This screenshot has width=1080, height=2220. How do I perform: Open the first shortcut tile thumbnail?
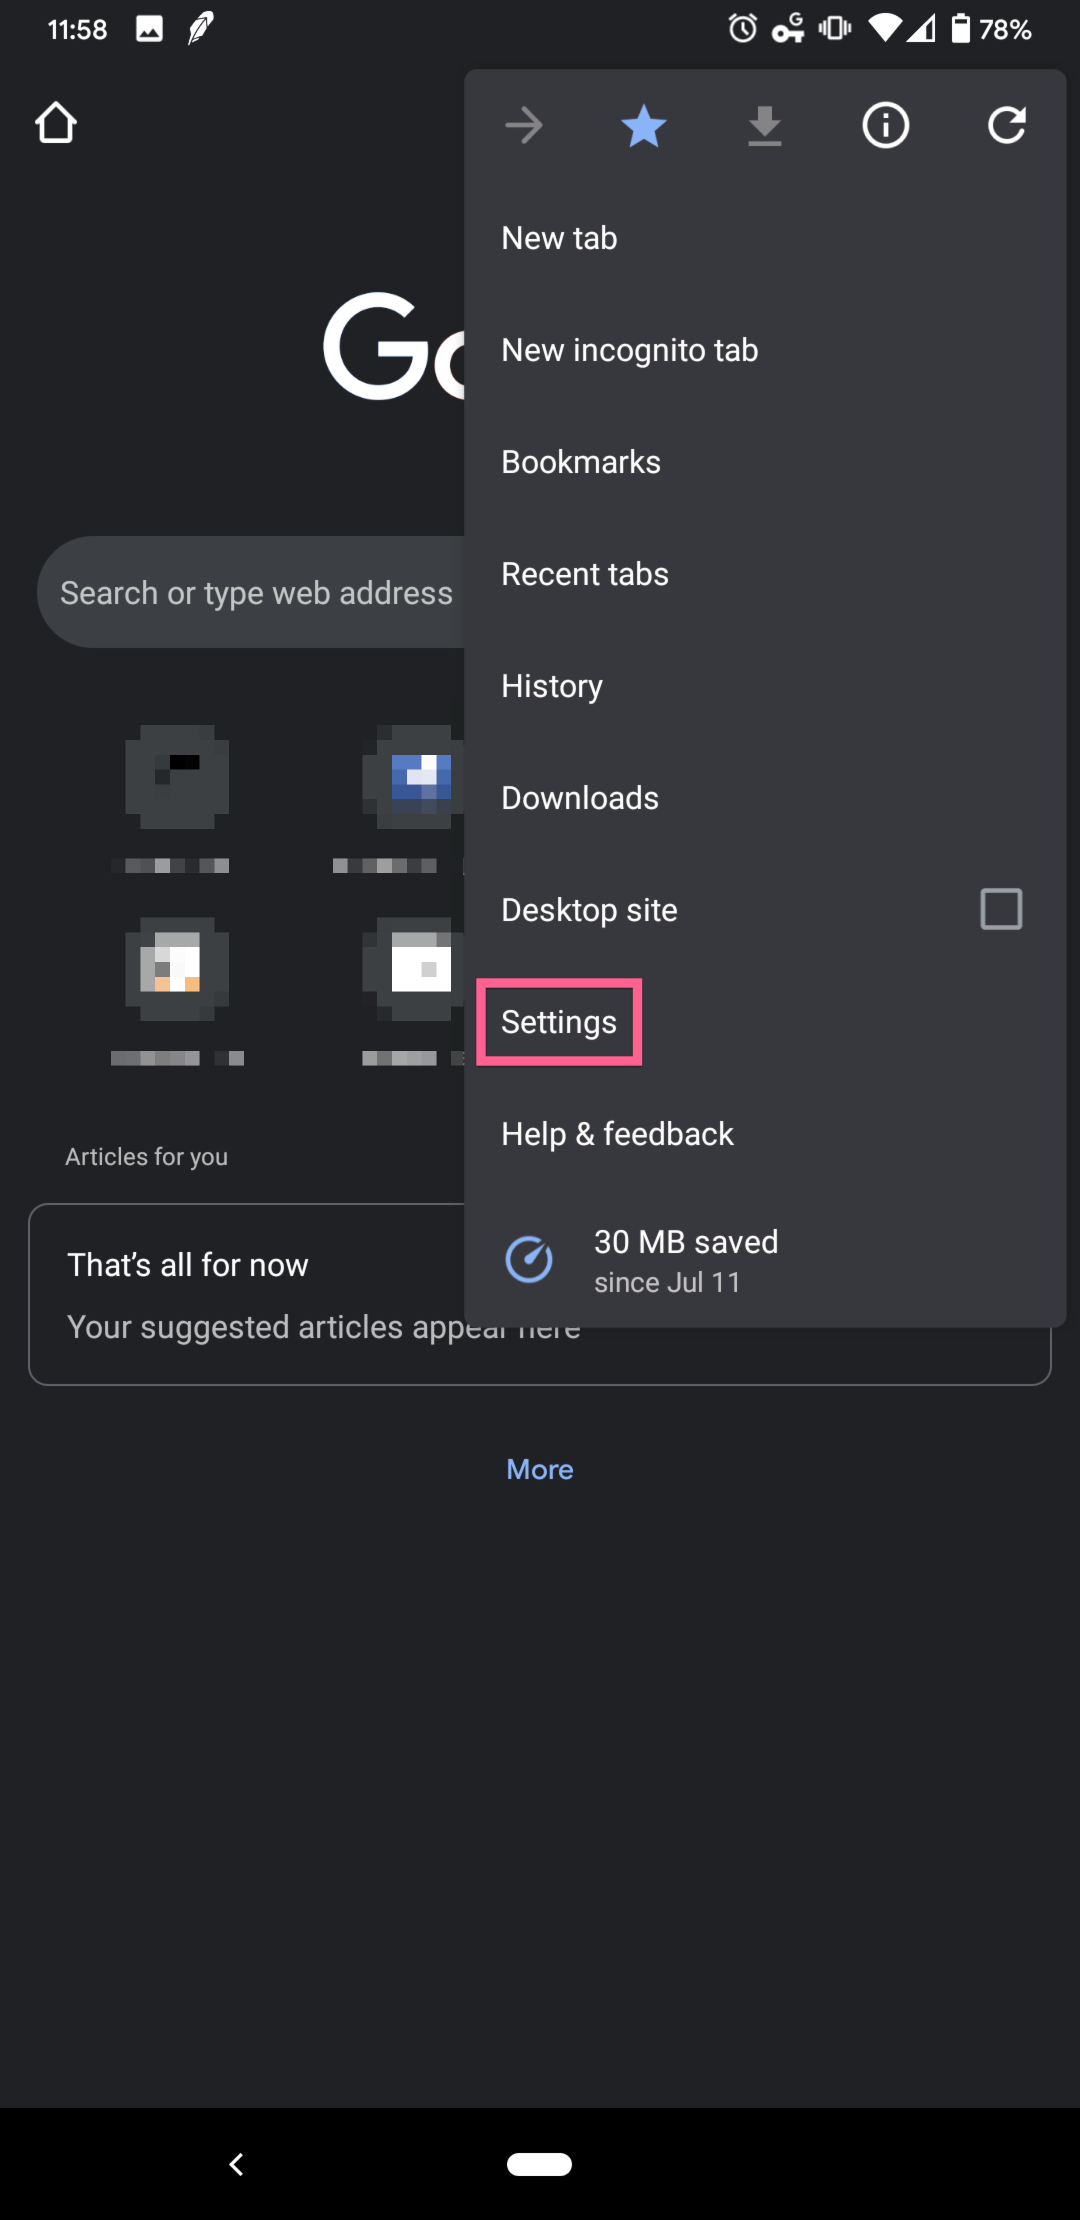177,777
